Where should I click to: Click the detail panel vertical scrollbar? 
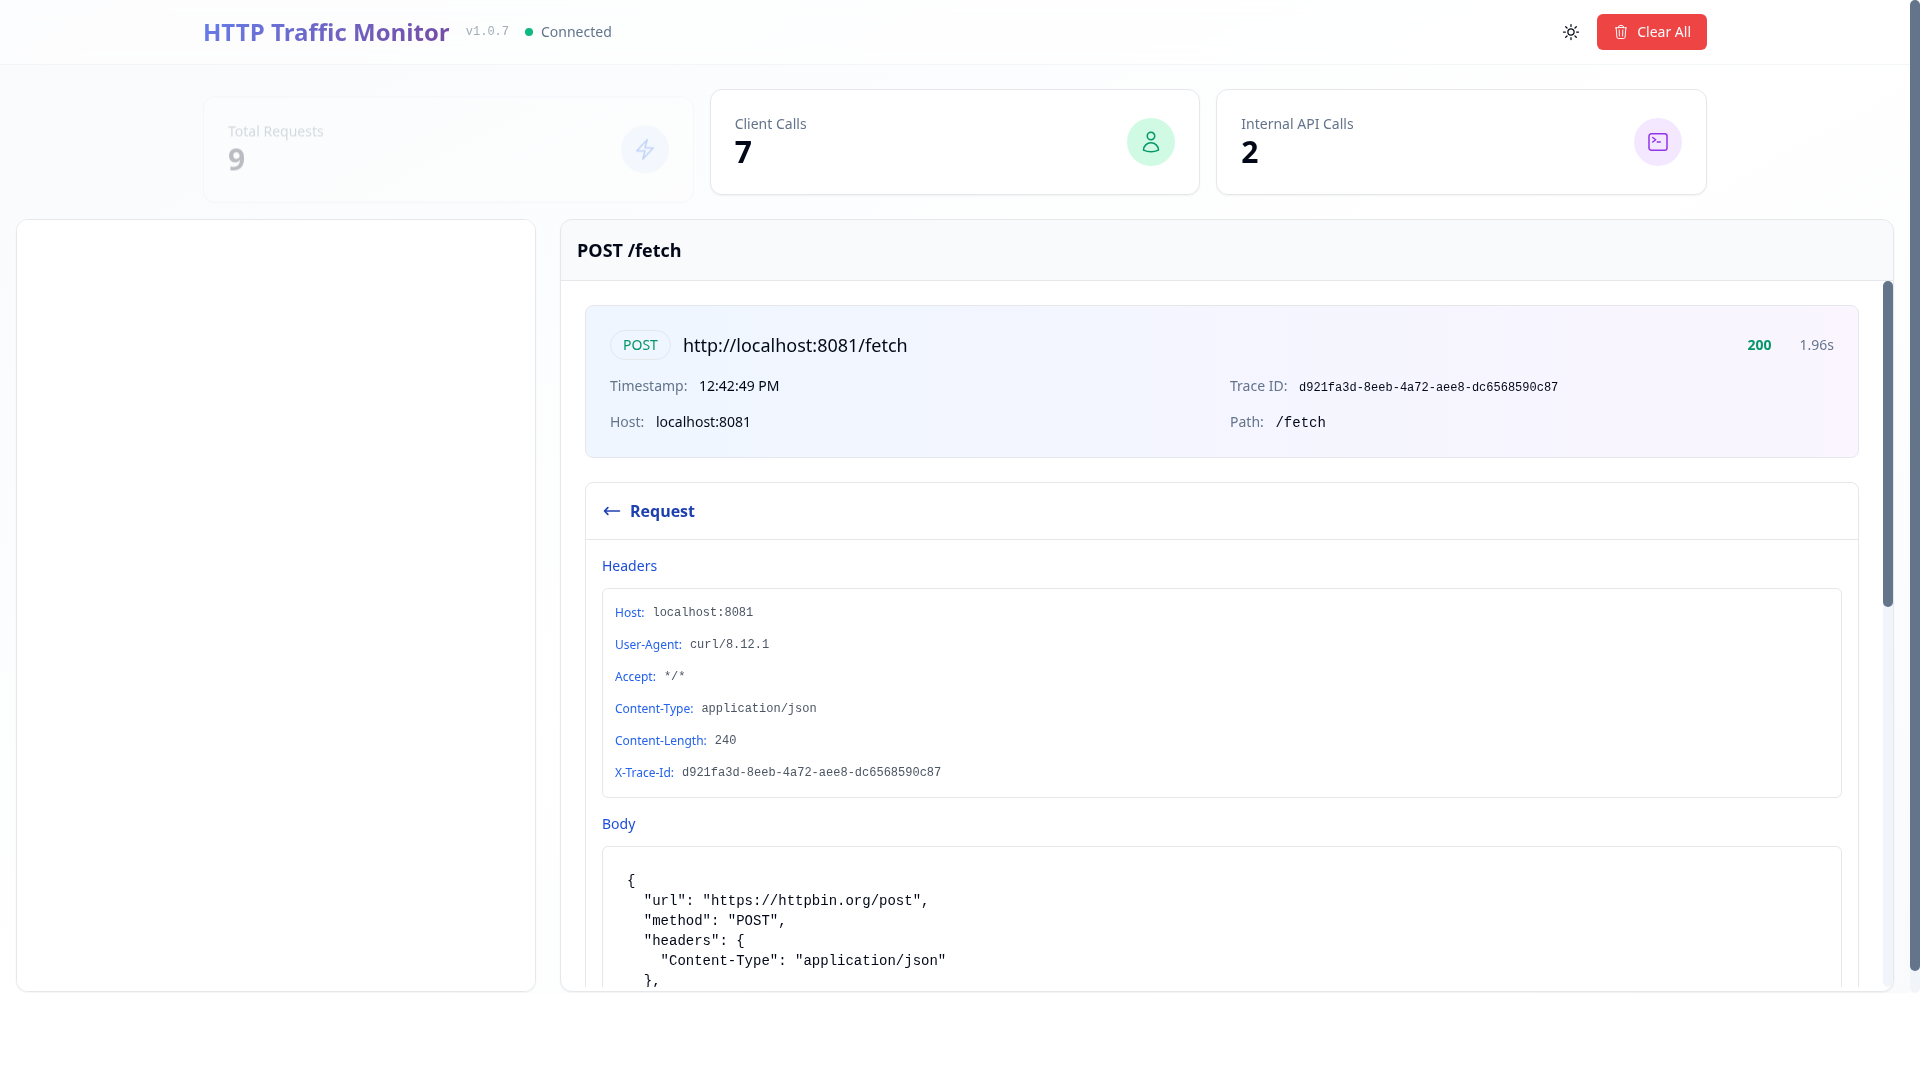[1888, 444]
